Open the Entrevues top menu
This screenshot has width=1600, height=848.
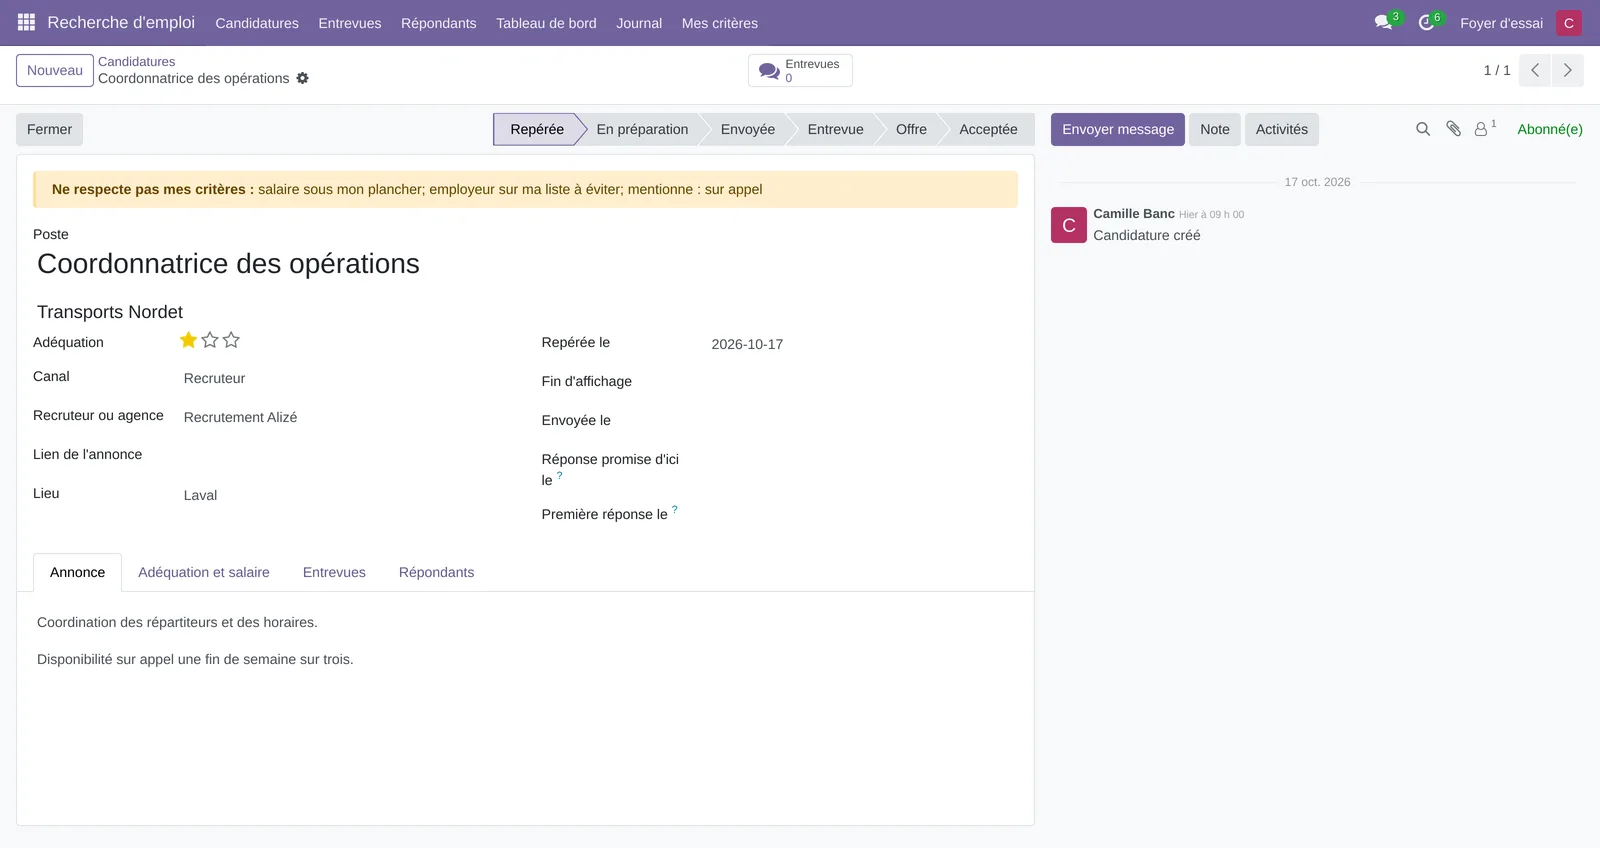pyautogui.click(x=350, y=23)
